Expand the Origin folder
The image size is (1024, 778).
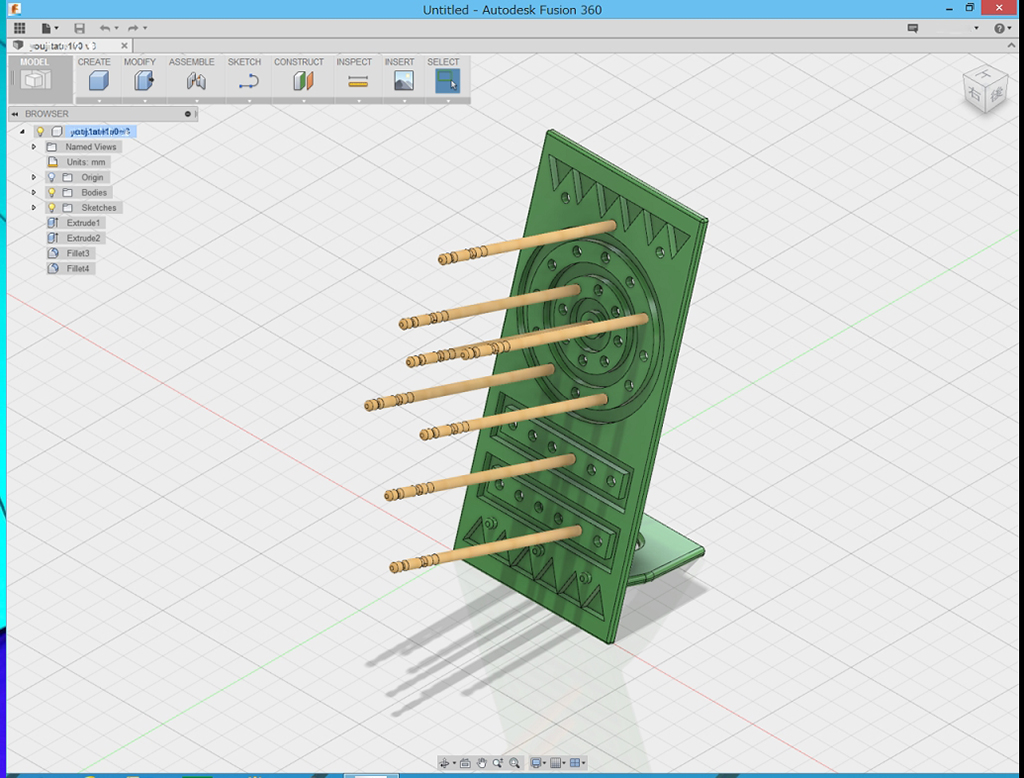pos(34,177)
